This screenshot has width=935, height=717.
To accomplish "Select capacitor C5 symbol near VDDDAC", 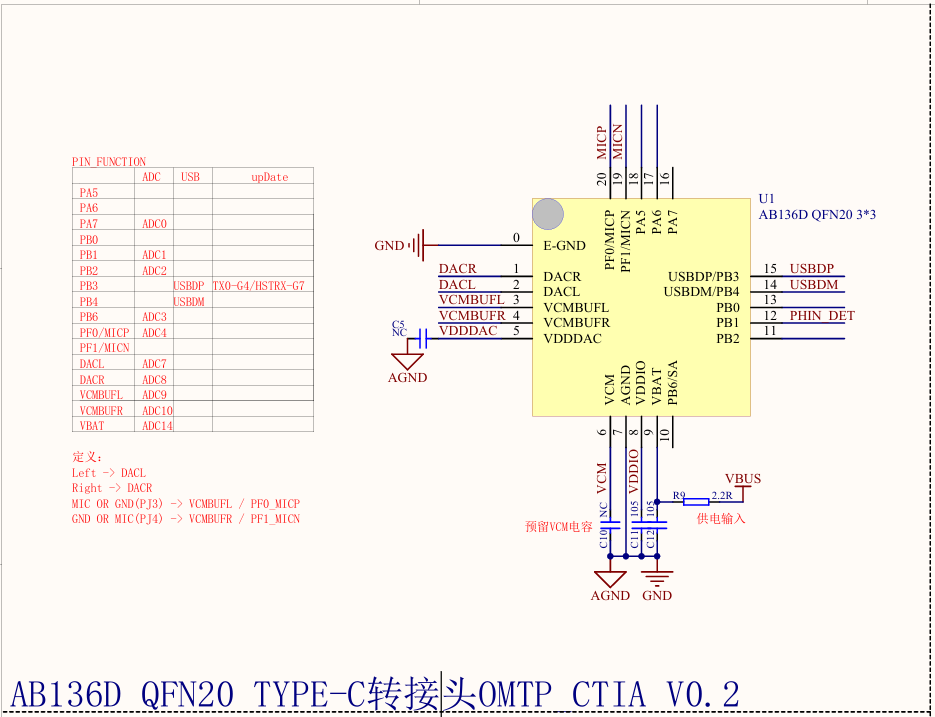I will (423, 339).
